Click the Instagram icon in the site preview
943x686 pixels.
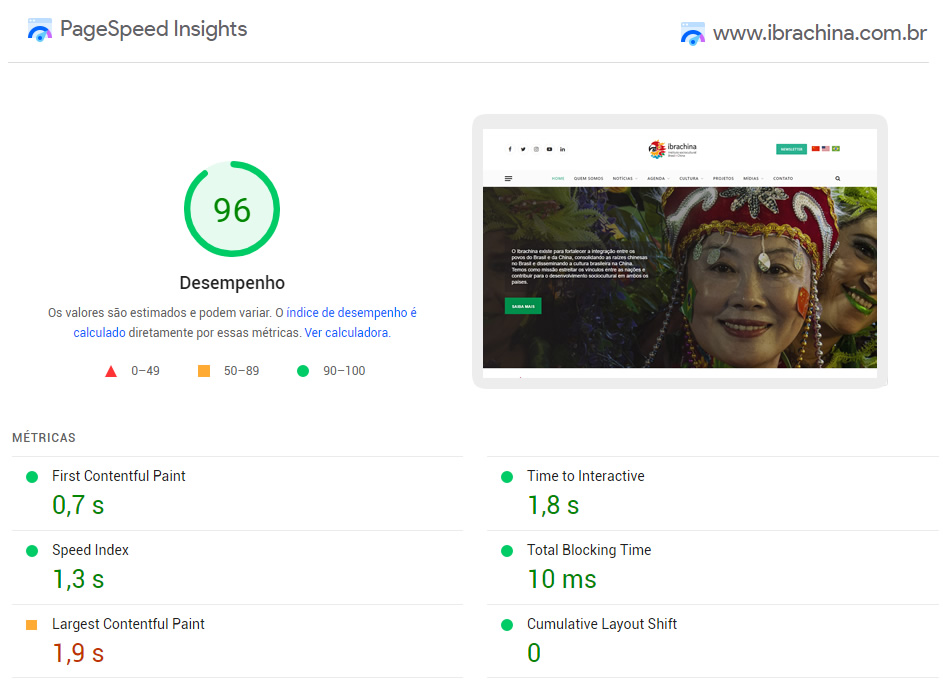coord(536,149)
